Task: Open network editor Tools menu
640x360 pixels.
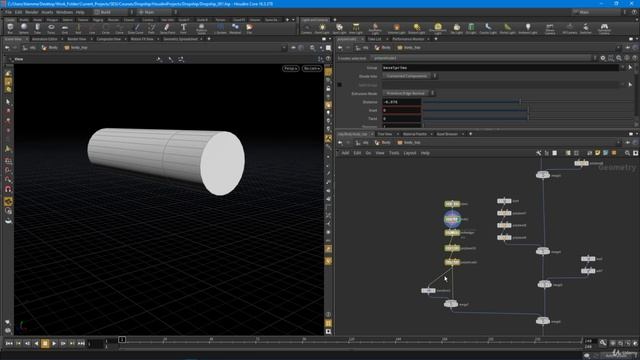Action: (x=393, y=153)
